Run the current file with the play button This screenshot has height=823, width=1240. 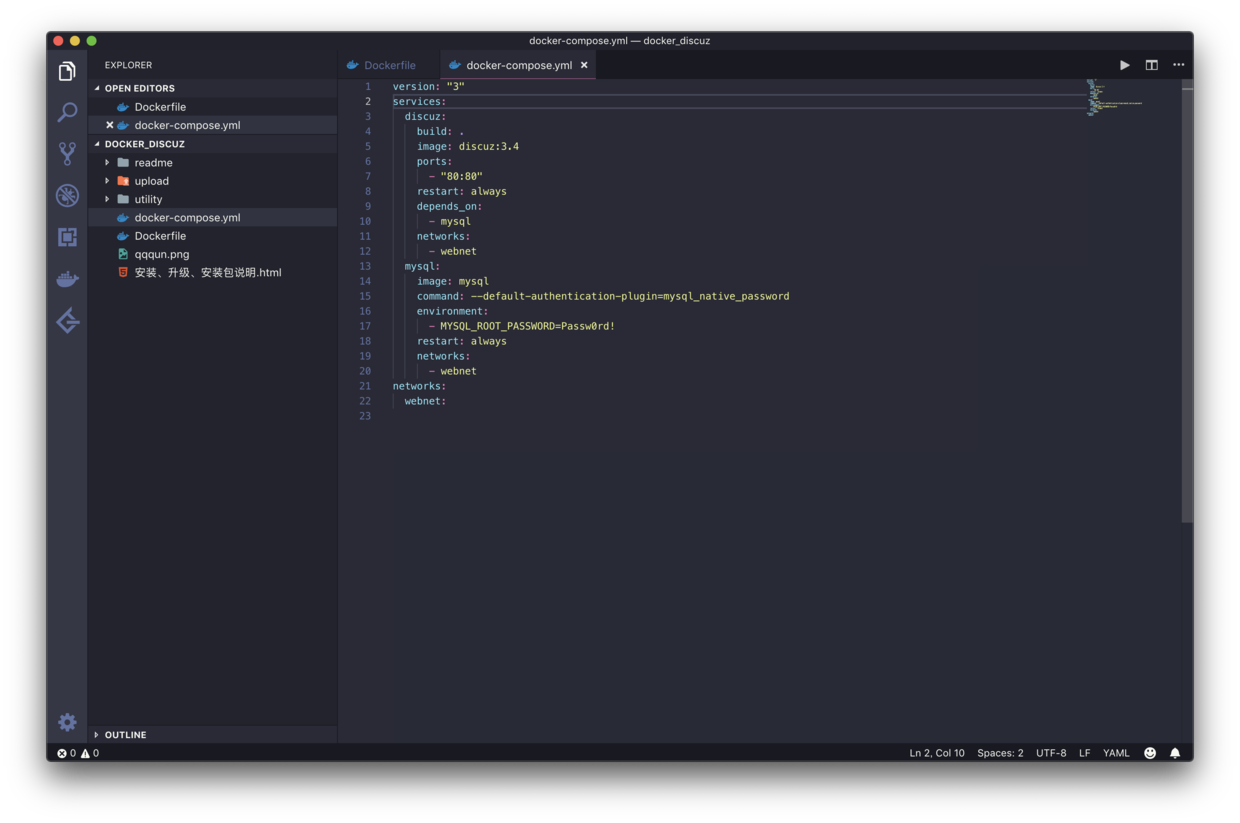(1124, 64)
